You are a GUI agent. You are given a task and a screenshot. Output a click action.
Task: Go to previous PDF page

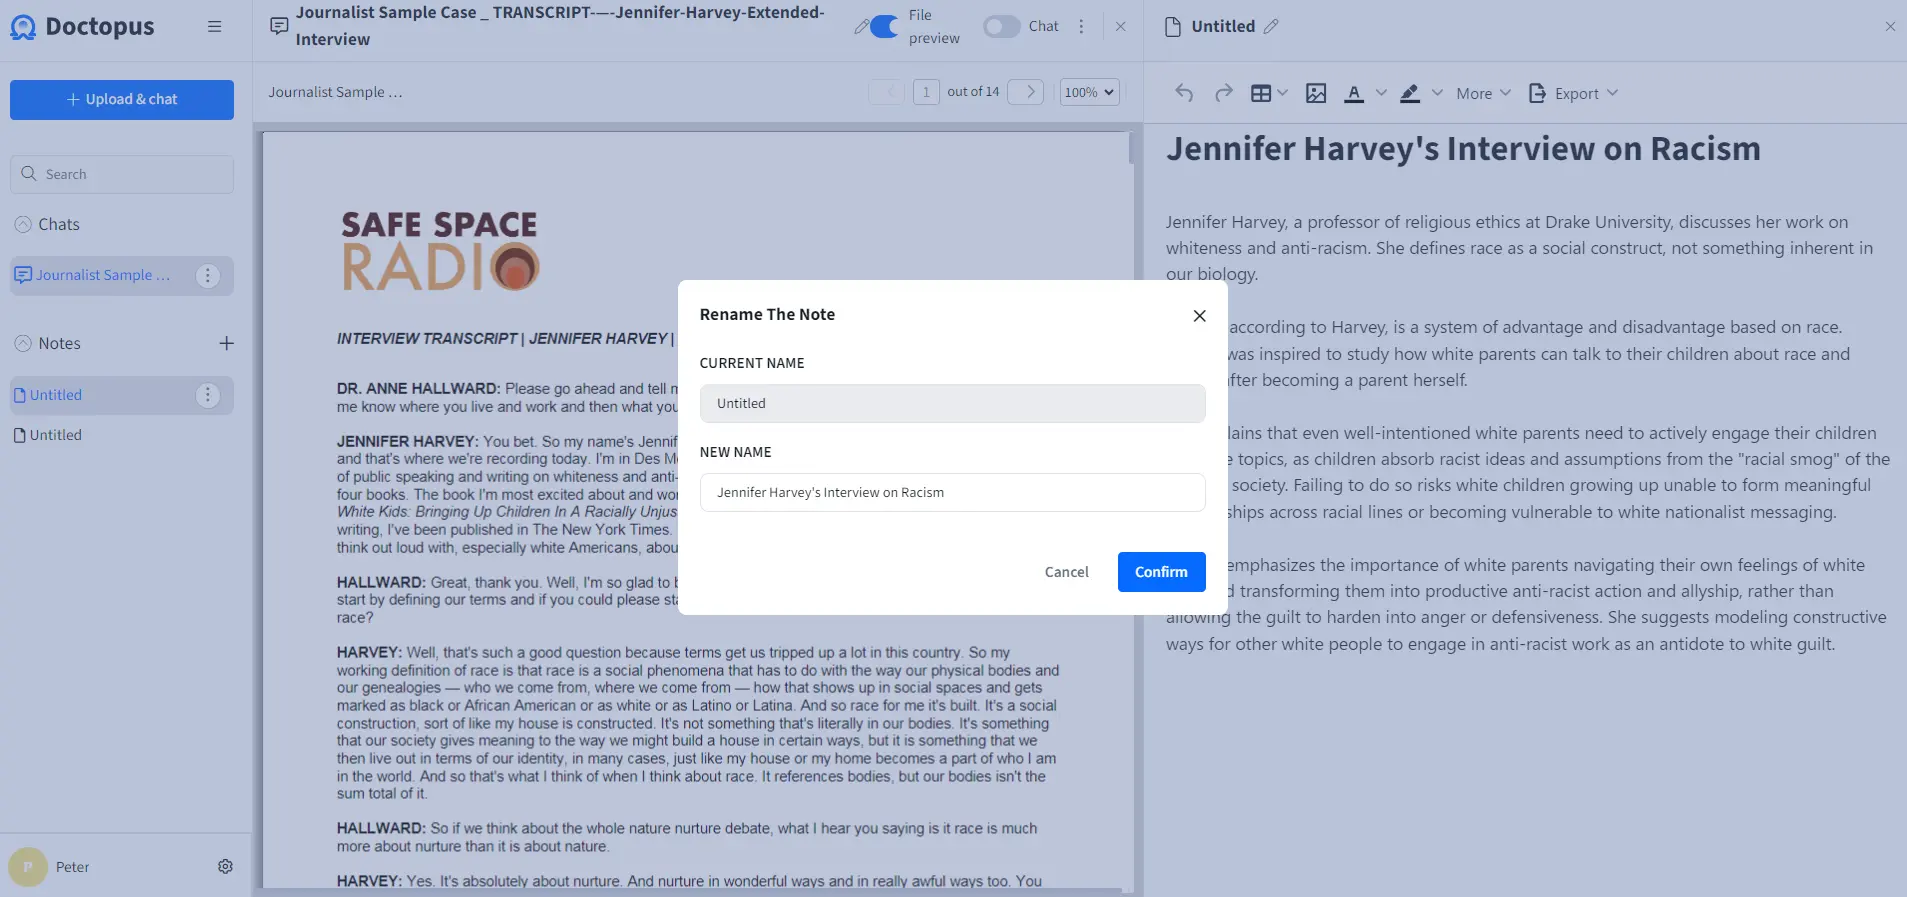(887, 92)
